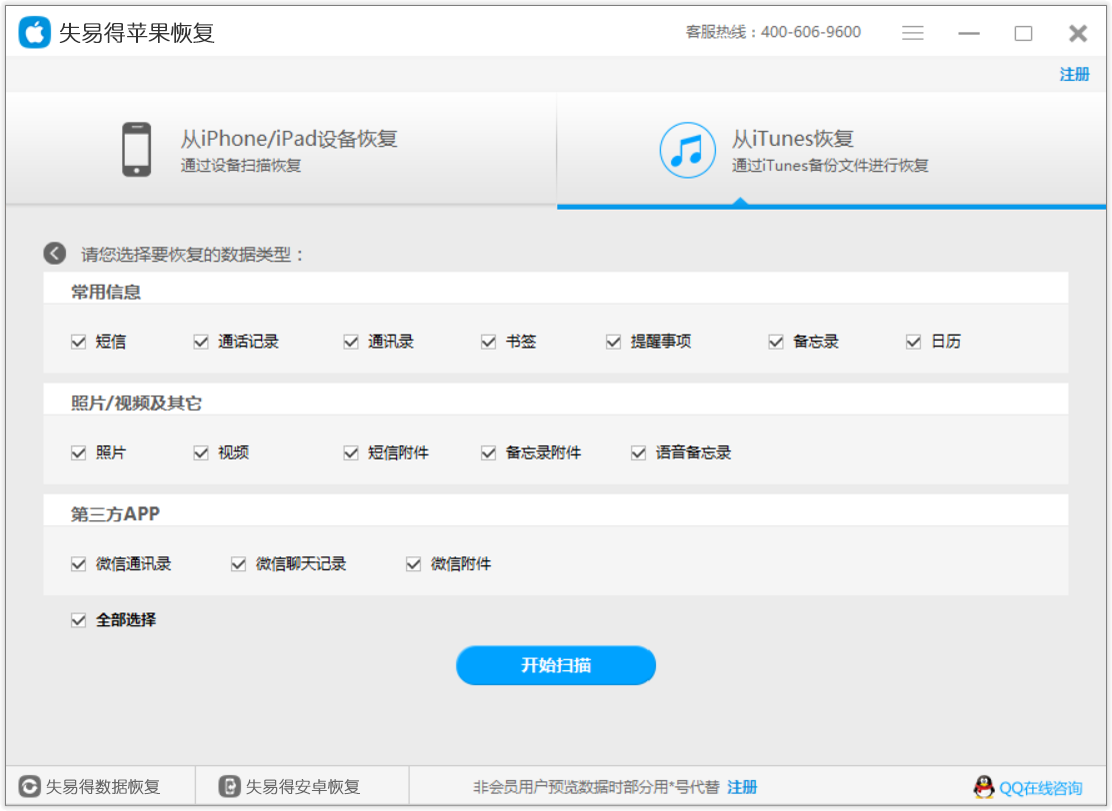Viewport: 1112px width, 811px height.
Task: Click the back arrow above the data type list
Action: [x=55, y=254]
